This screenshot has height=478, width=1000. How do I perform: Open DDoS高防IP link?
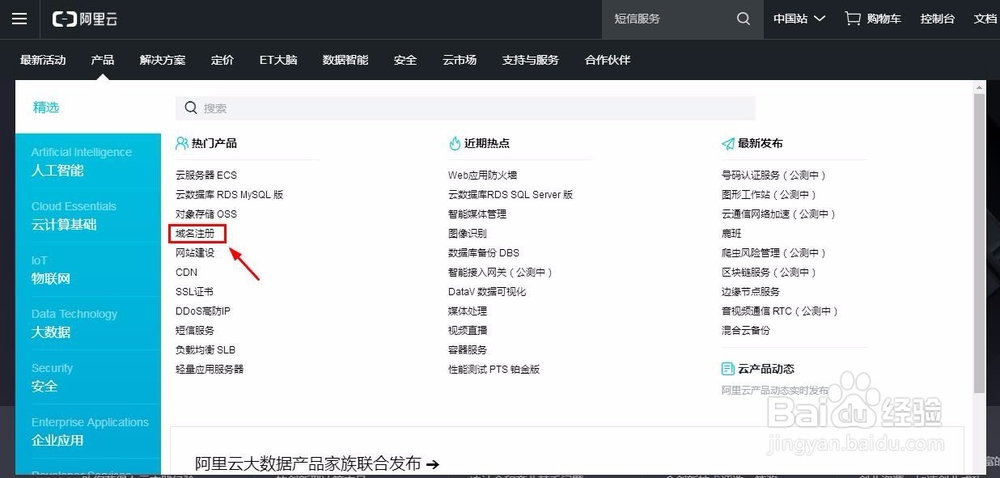tap(203, 311)
